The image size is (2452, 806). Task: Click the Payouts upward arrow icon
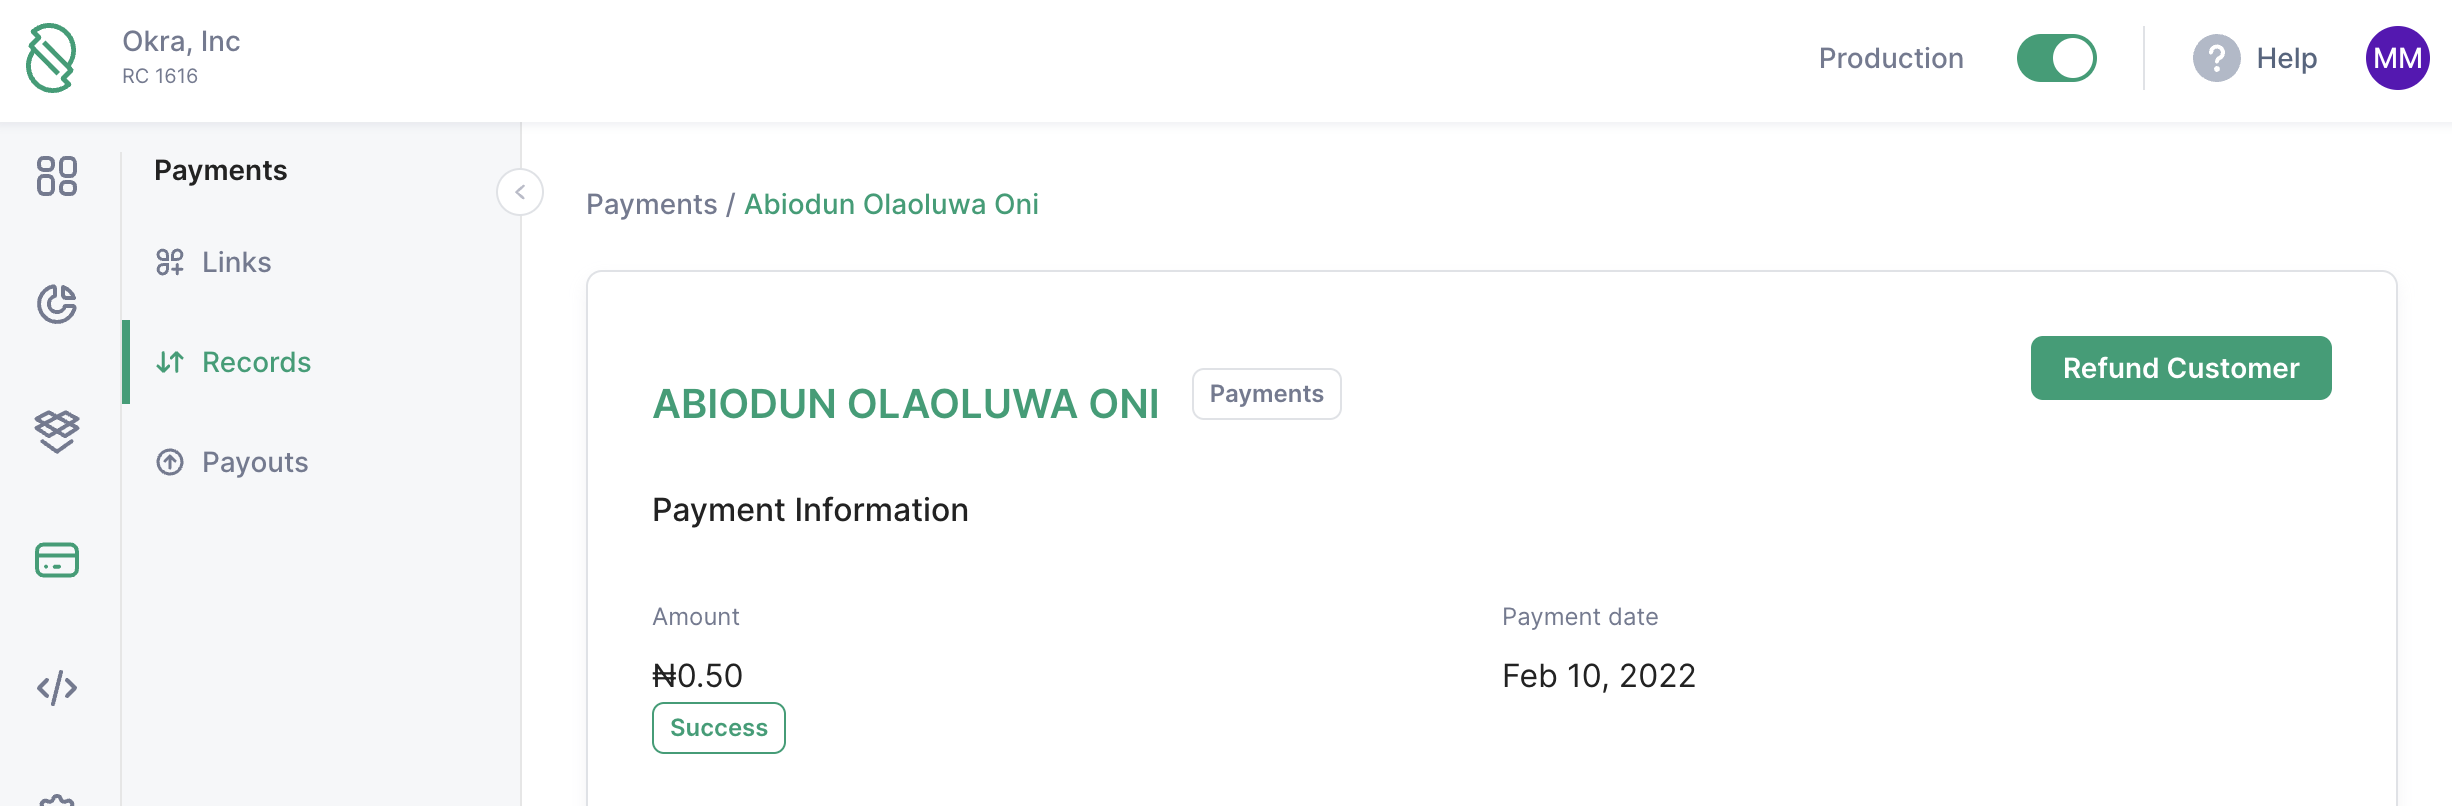click(x=170, y=462)
